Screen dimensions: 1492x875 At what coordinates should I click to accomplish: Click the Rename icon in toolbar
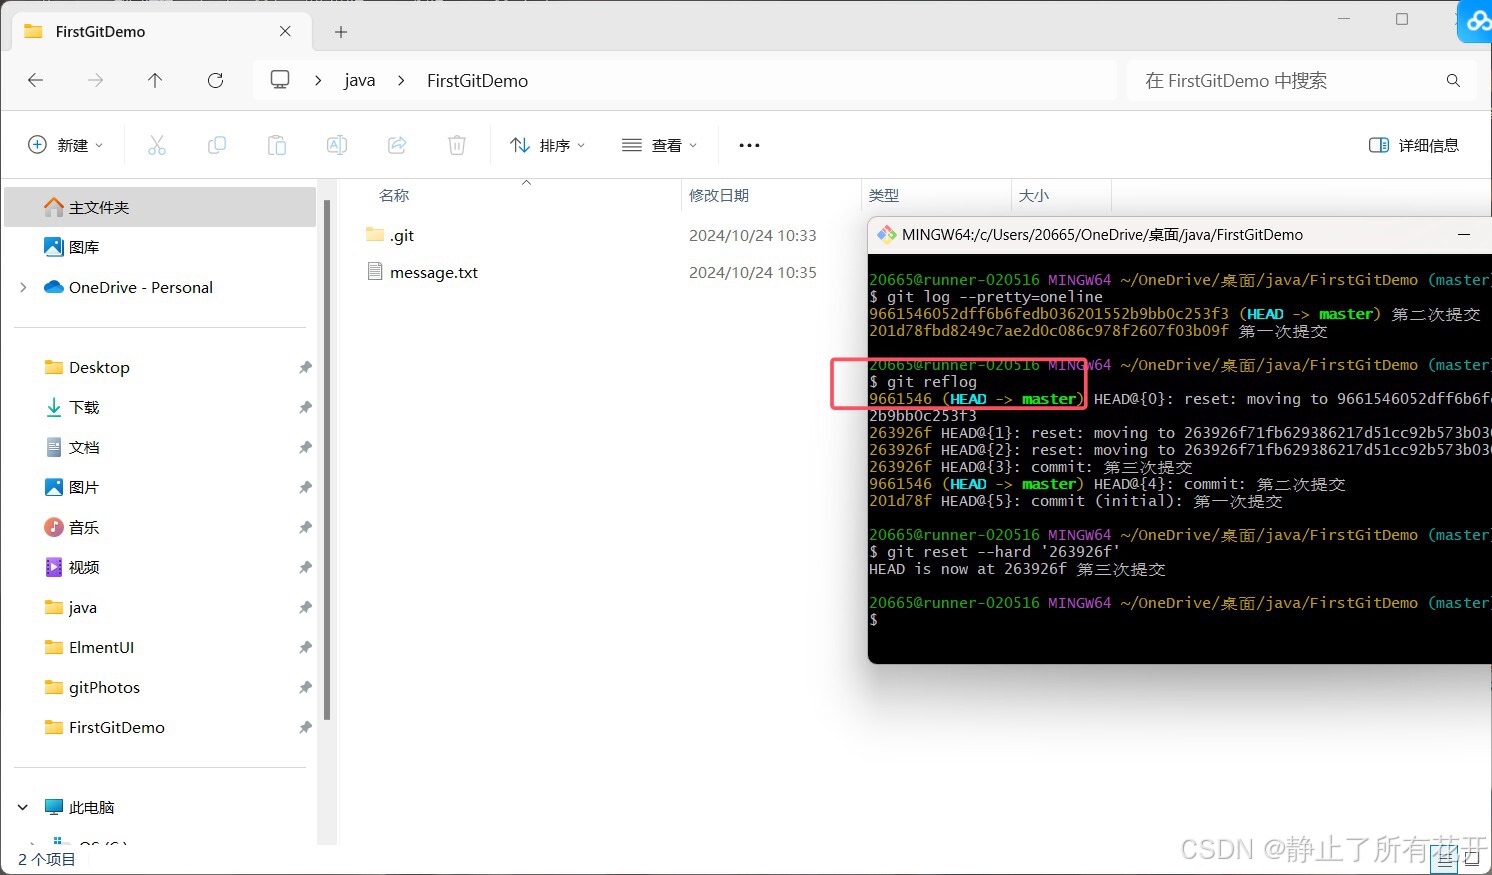point(337,145)
